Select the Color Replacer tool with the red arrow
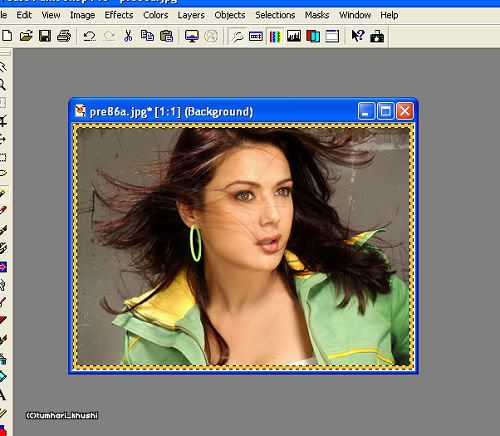 click(3, 267)
